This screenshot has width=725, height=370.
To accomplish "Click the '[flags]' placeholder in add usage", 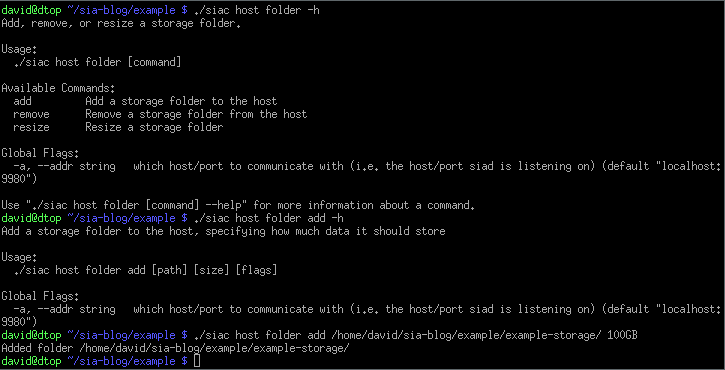I will (x=257, y=270).
